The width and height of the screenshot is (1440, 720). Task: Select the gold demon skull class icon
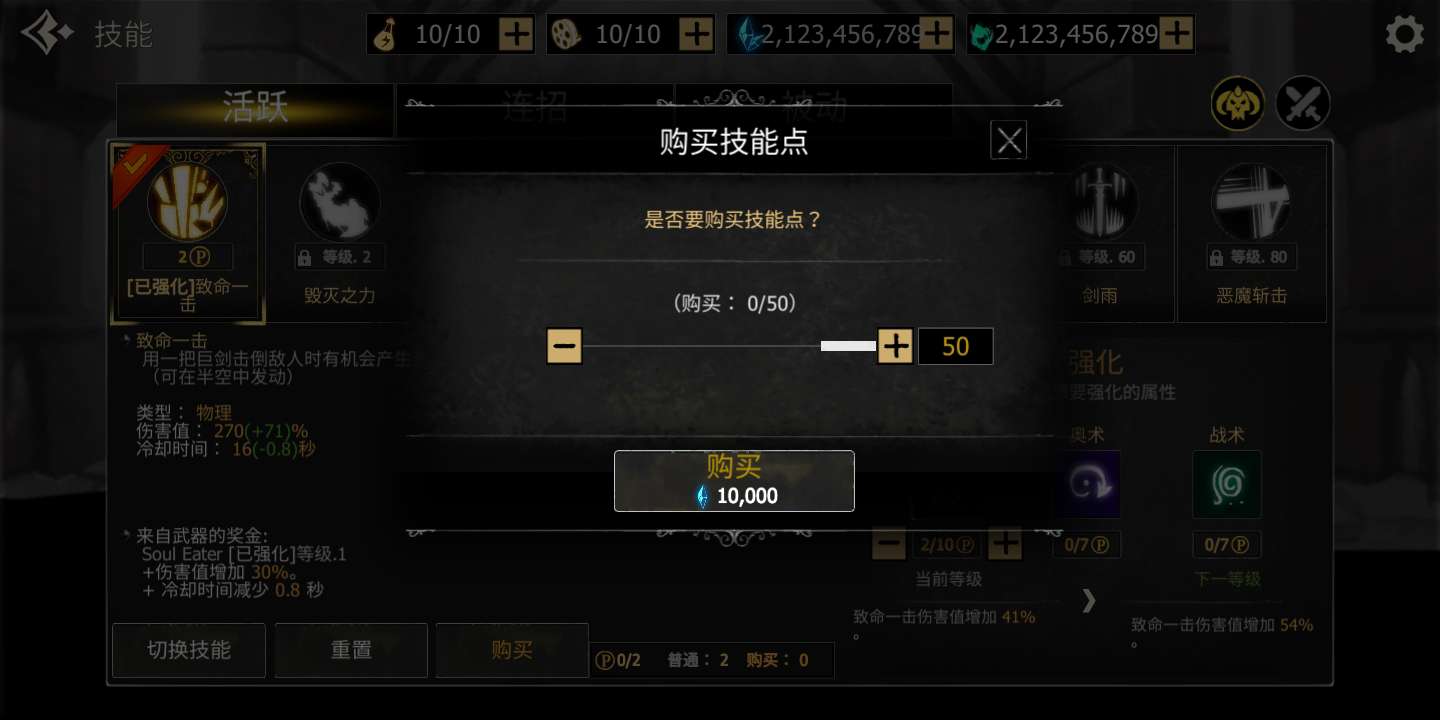[x=1238, y=103]
